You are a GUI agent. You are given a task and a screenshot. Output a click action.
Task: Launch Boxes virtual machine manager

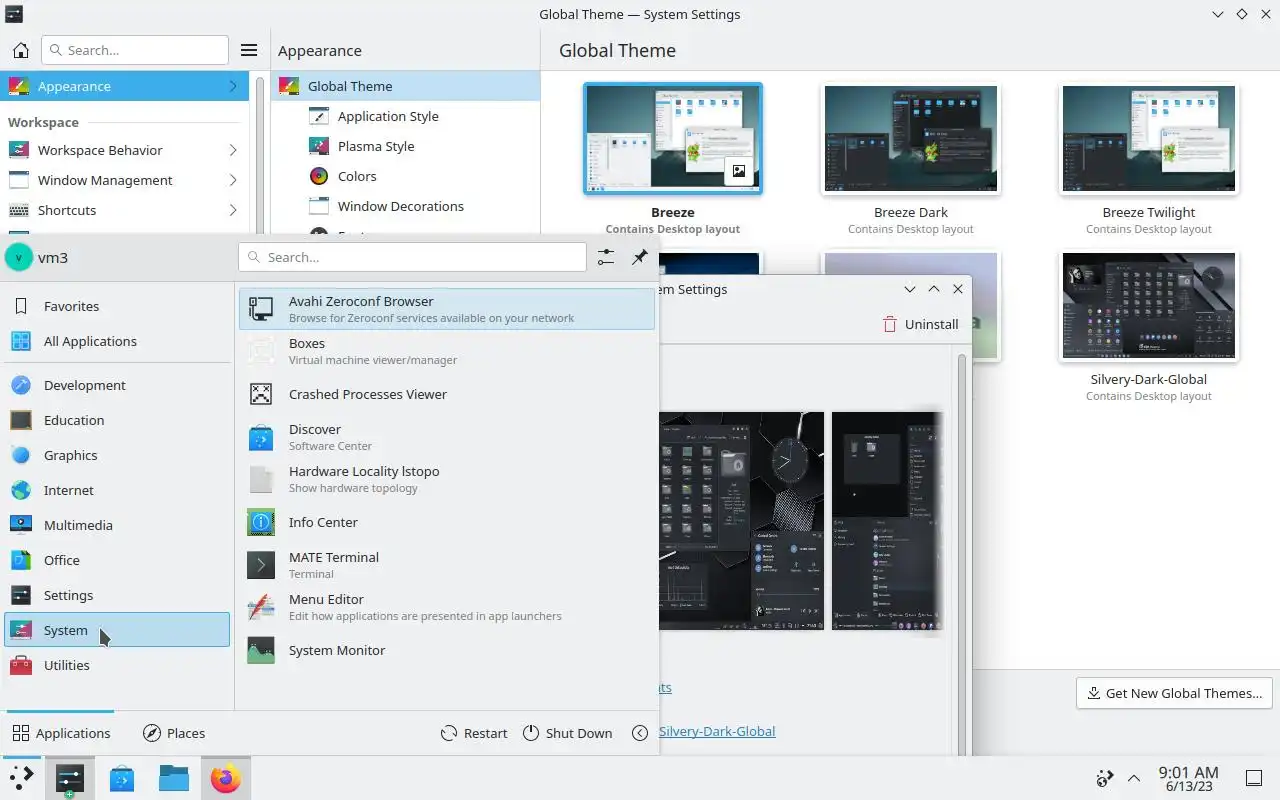coord(447,351)
